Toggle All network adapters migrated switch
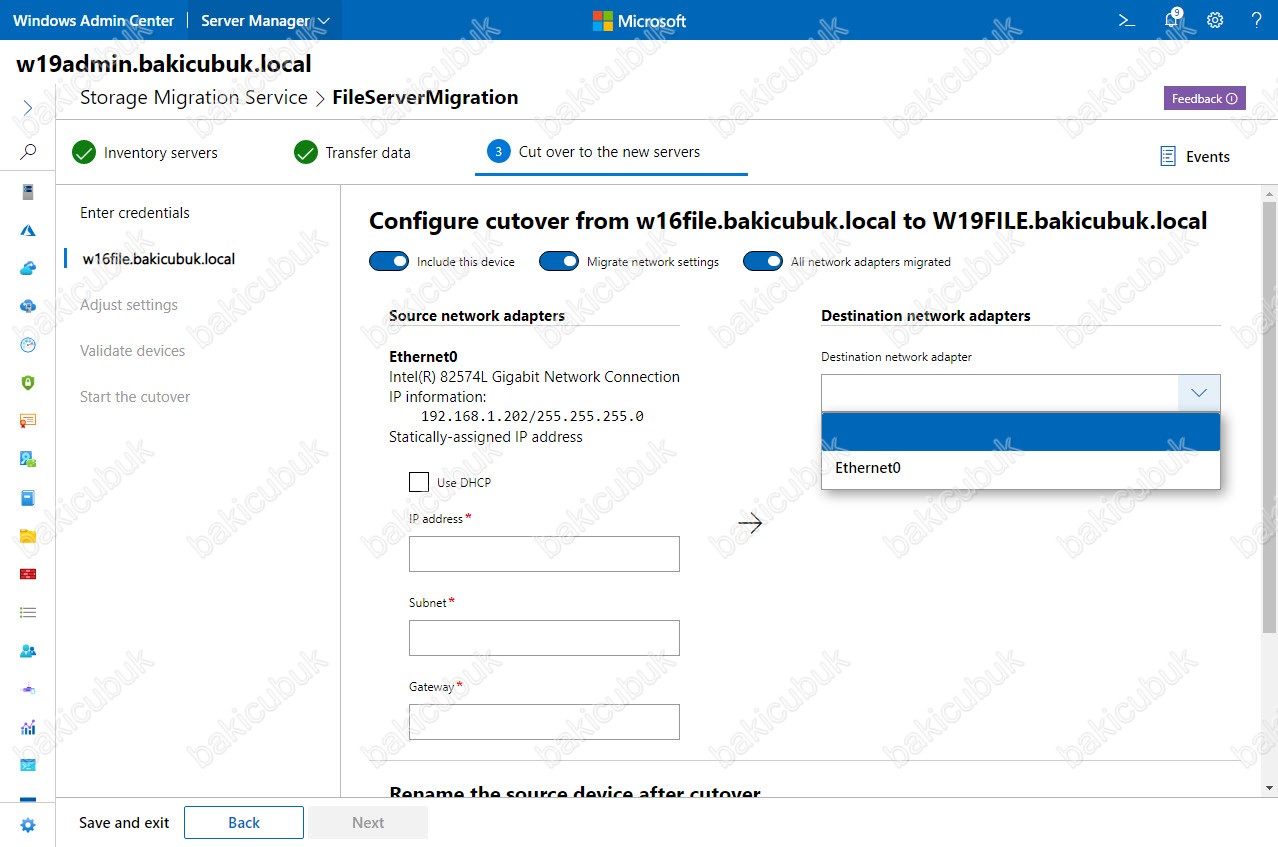 point(763,261)
